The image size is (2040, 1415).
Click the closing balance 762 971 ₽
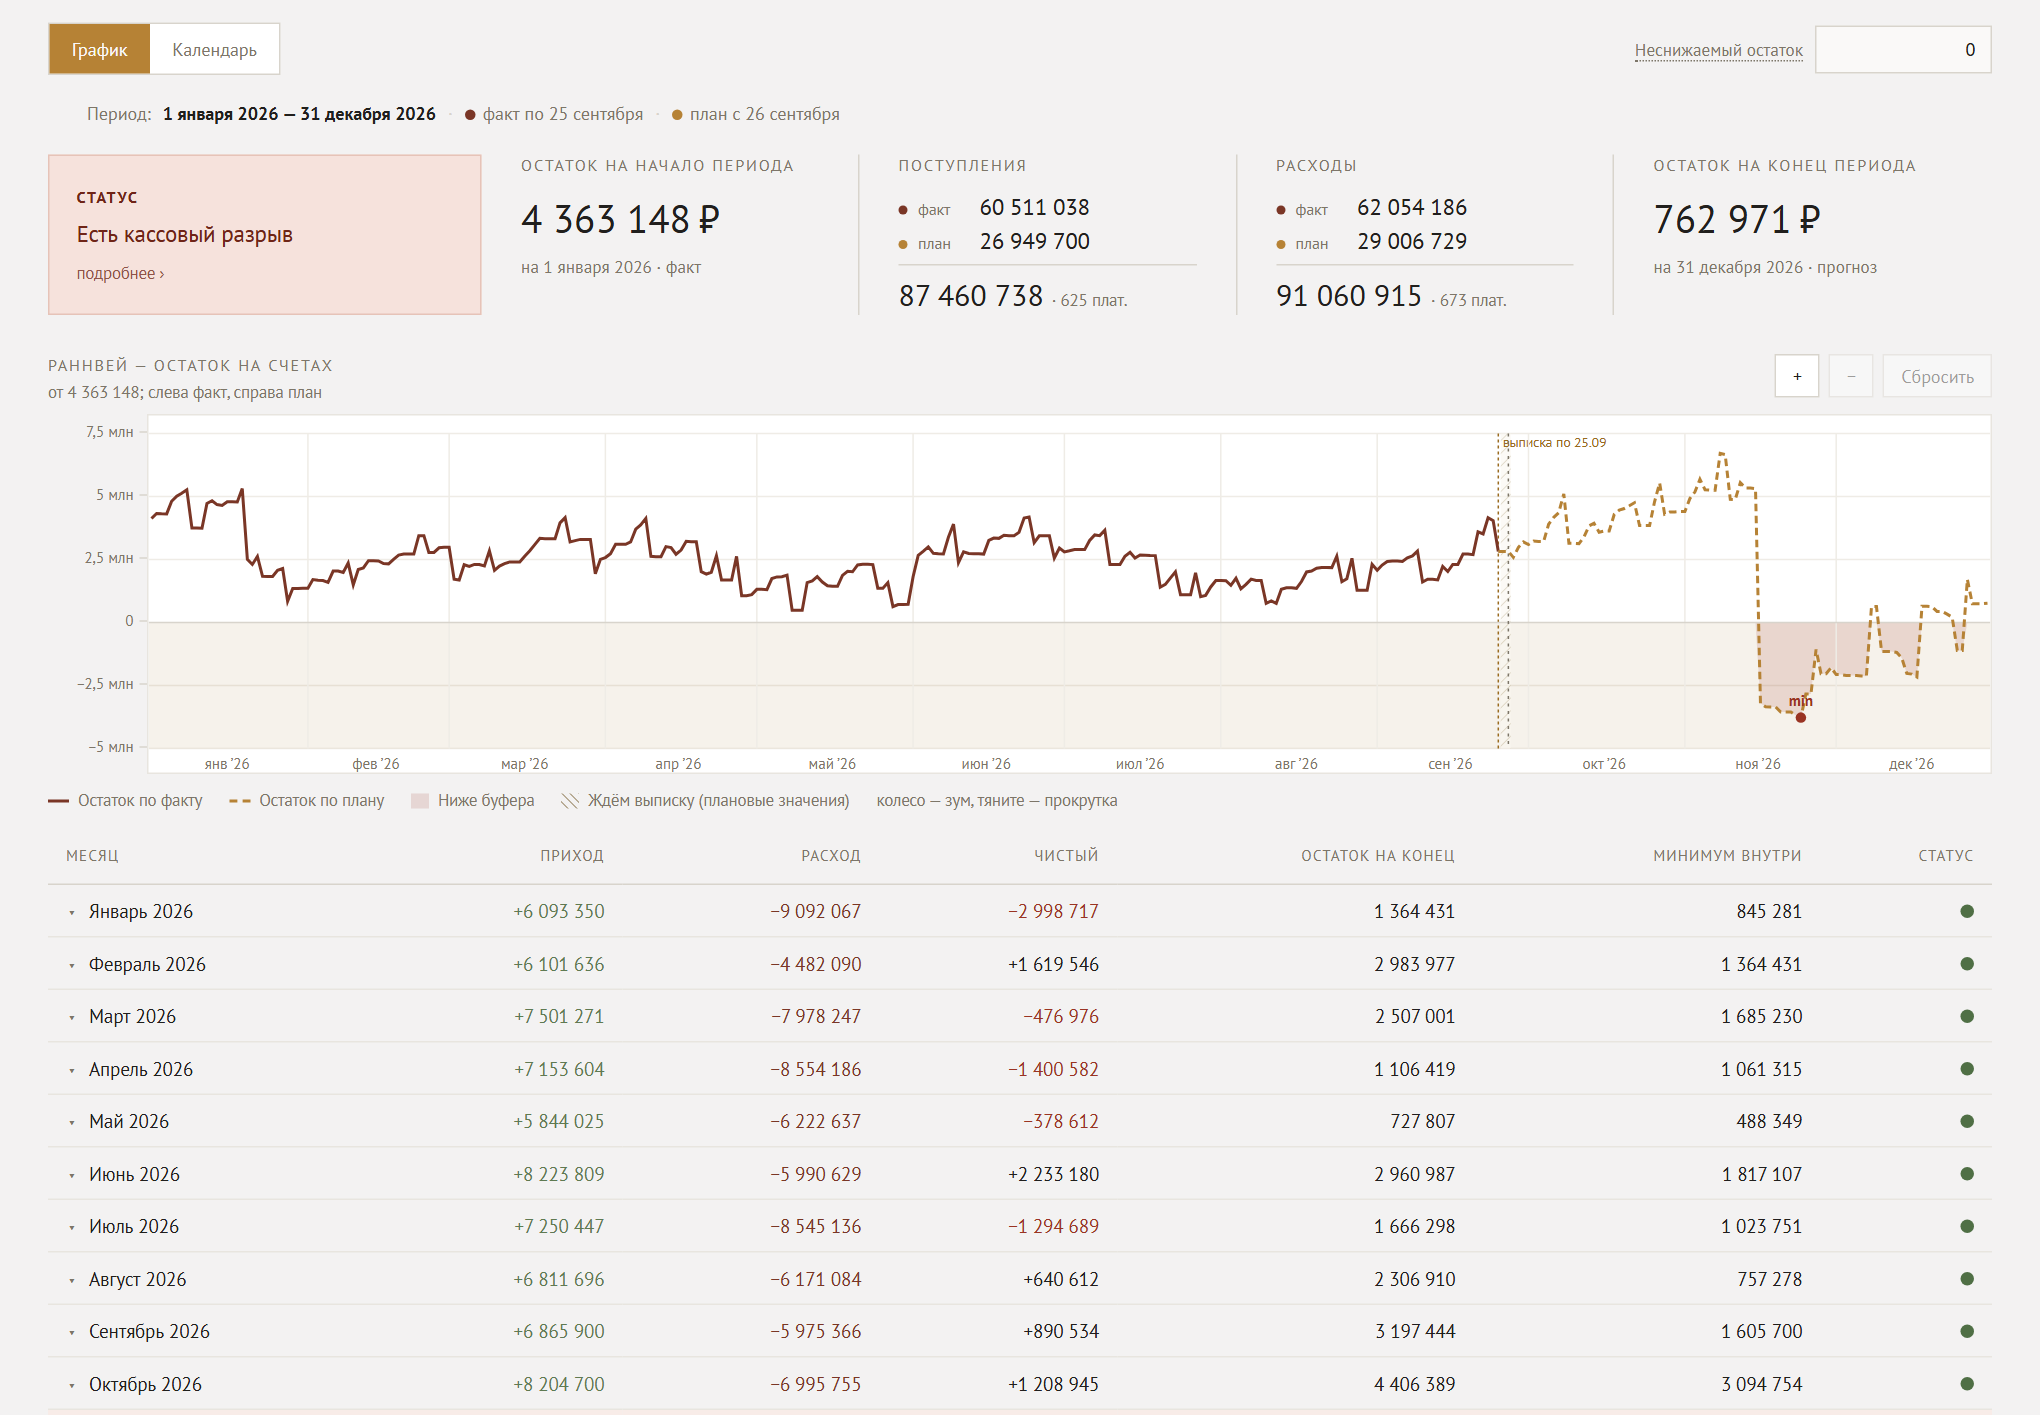coord(1737,219)
